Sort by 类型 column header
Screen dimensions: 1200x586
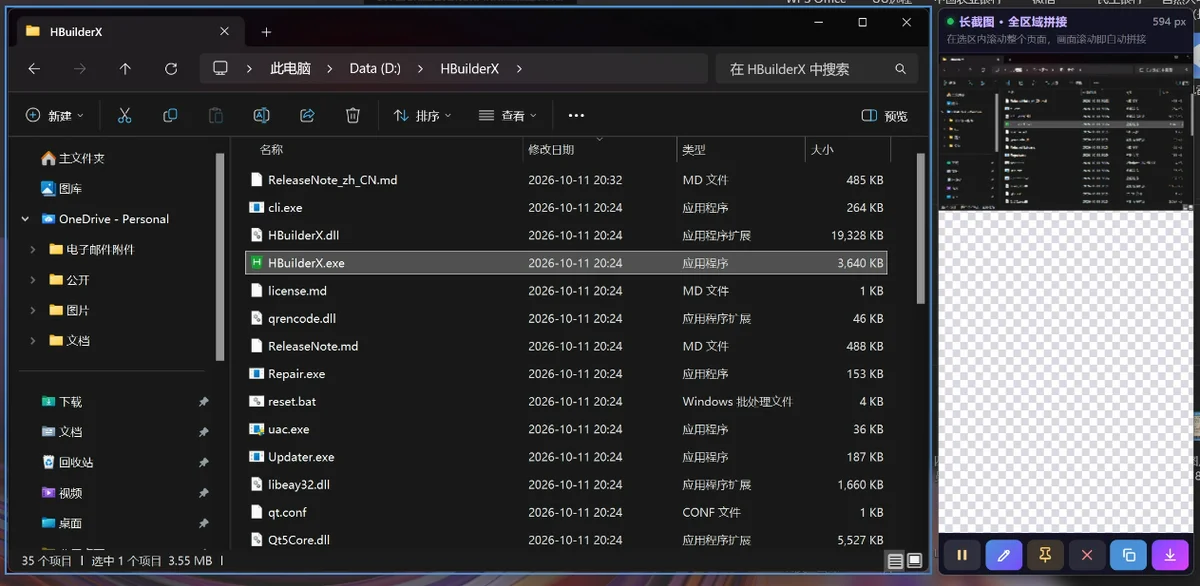(694, 150)
